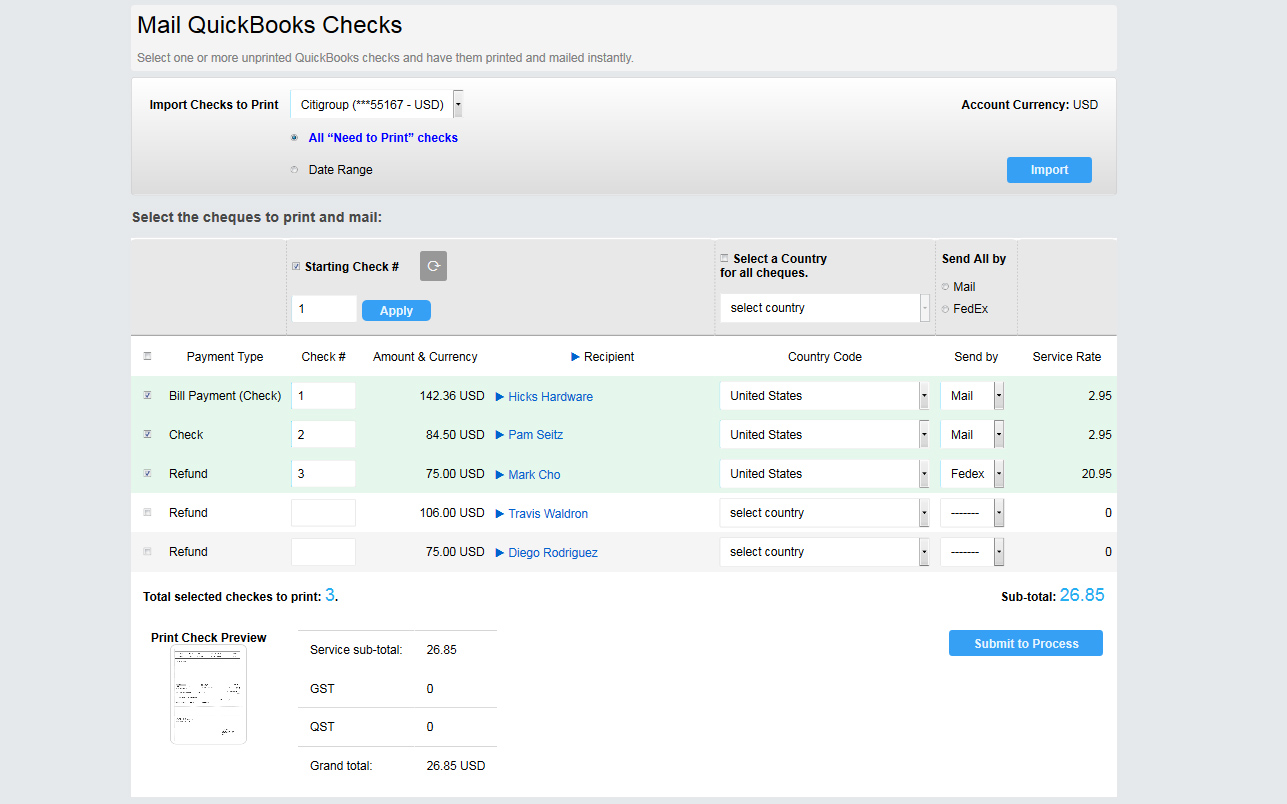Open the Citigroup bank account dropdown
Viewport: 1287px width, 804px height.
377,105
